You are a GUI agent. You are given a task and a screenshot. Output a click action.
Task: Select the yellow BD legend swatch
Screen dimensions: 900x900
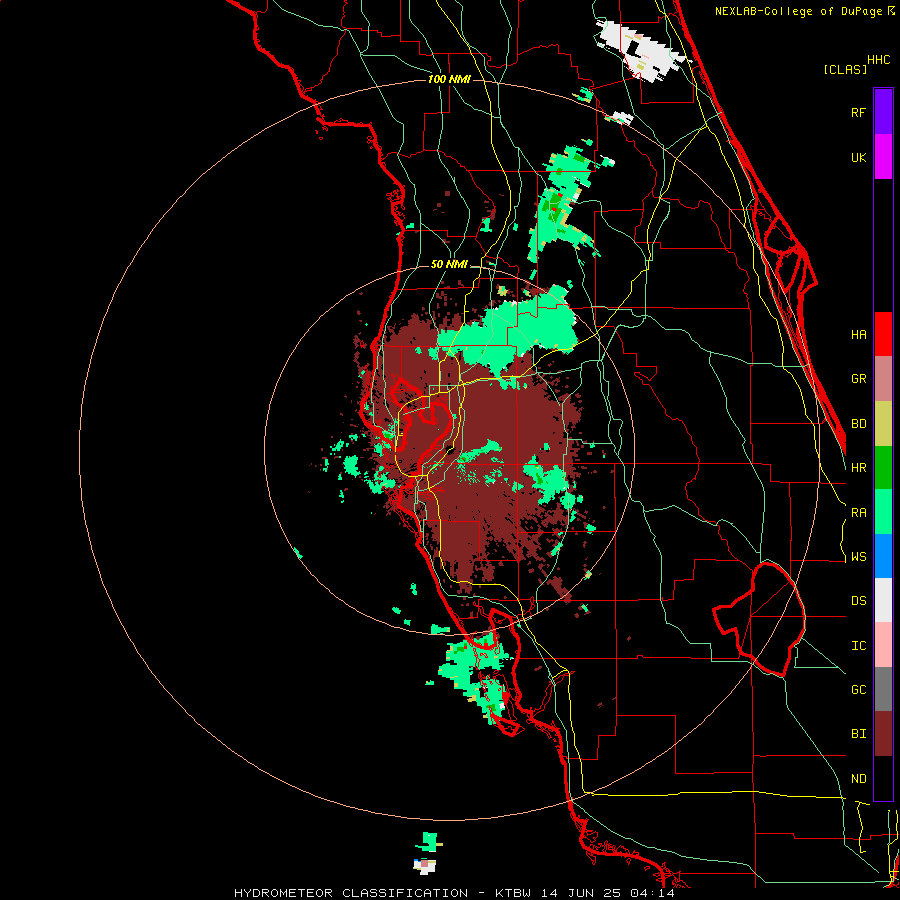tap(883, 424)
